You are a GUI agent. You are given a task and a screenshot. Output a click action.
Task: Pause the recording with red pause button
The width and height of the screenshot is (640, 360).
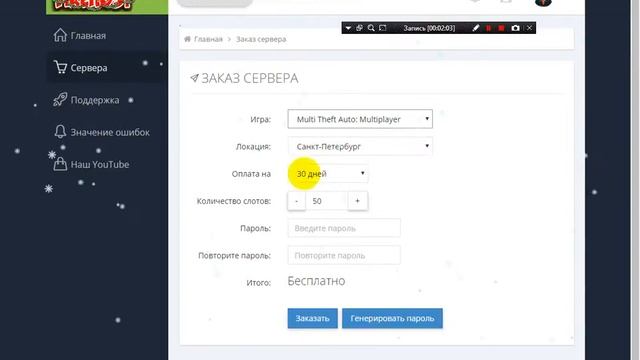(x=488, y=28)
